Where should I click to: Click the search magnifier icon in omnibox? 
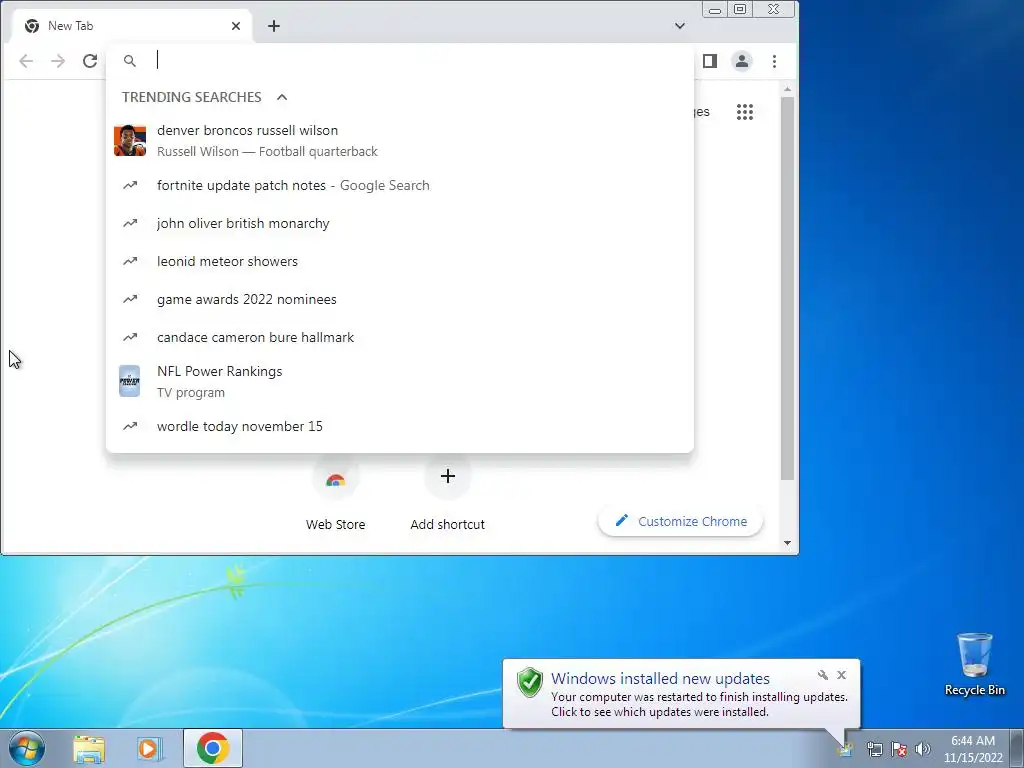click(x=130, y=61)
